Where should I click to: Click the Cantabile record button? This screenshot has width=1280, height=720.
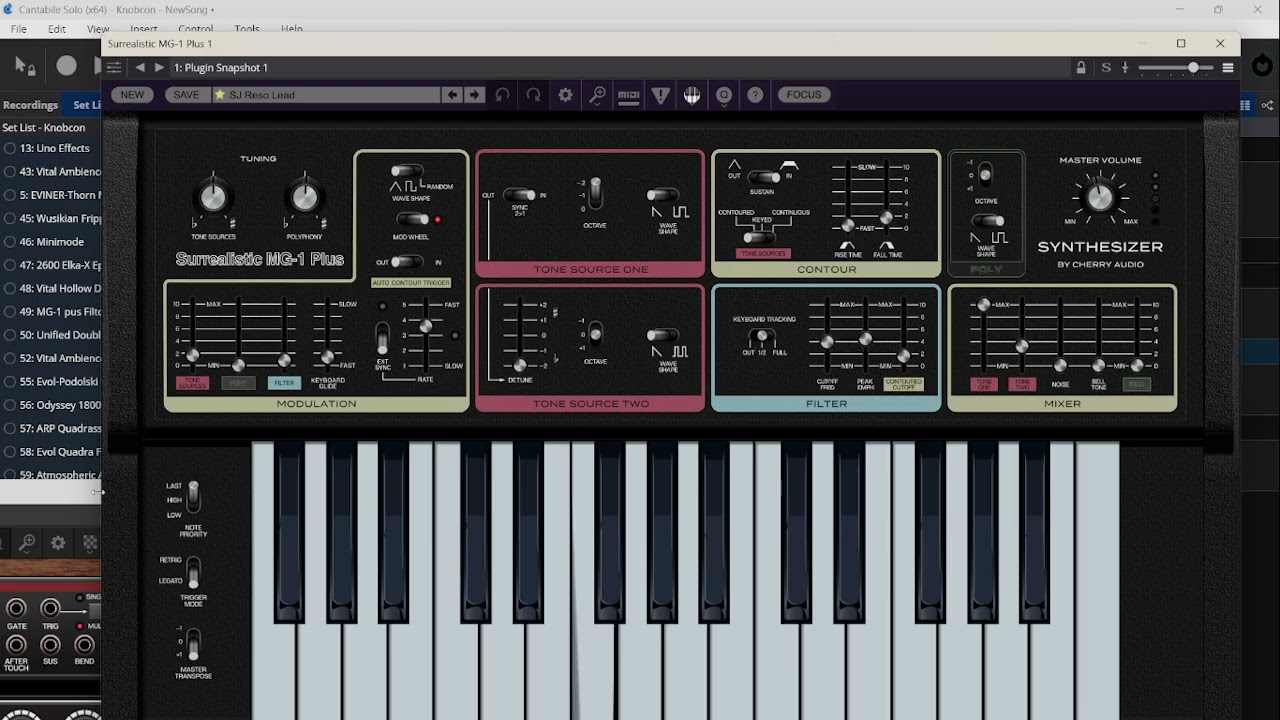point(66,66)
